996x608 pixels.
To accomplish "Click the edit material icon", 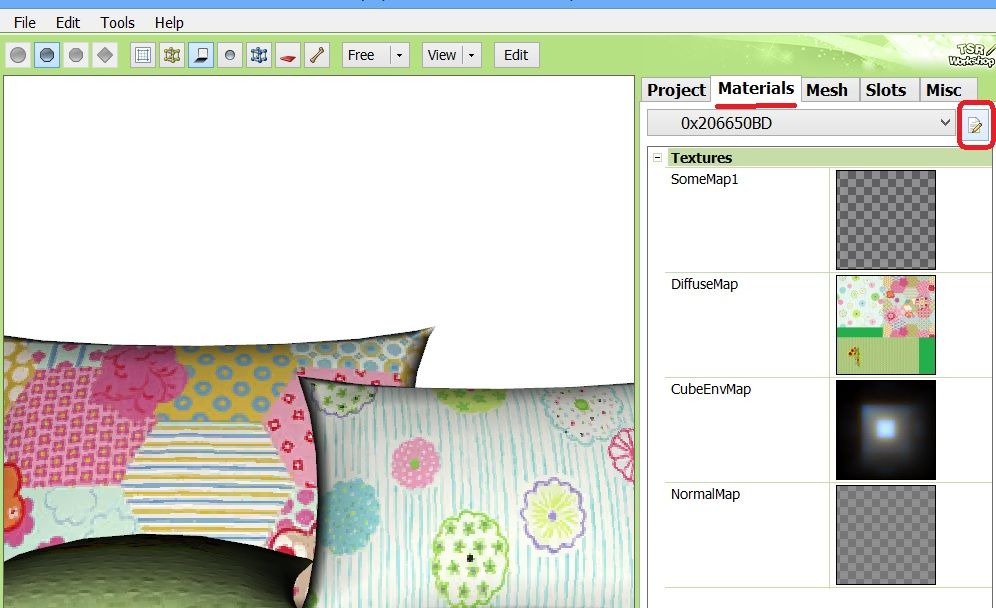I will pos(975,125).
